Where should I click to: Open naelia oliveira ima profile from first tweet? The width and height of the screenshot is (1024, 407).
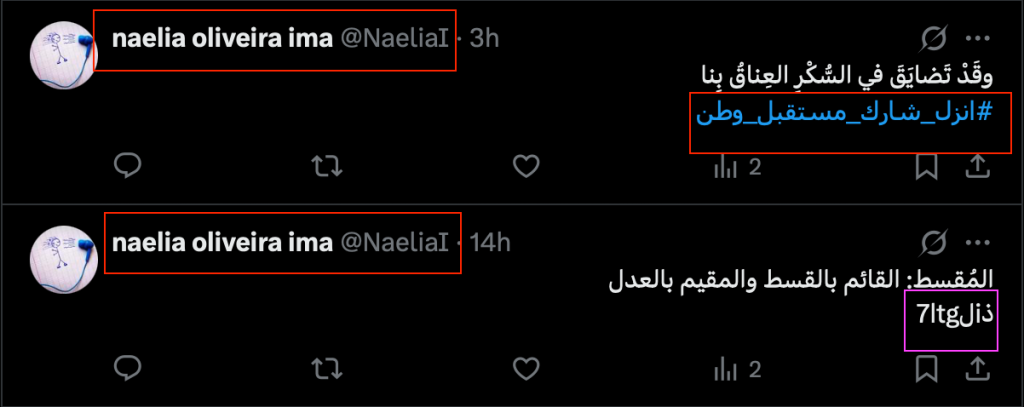(223, 39)
